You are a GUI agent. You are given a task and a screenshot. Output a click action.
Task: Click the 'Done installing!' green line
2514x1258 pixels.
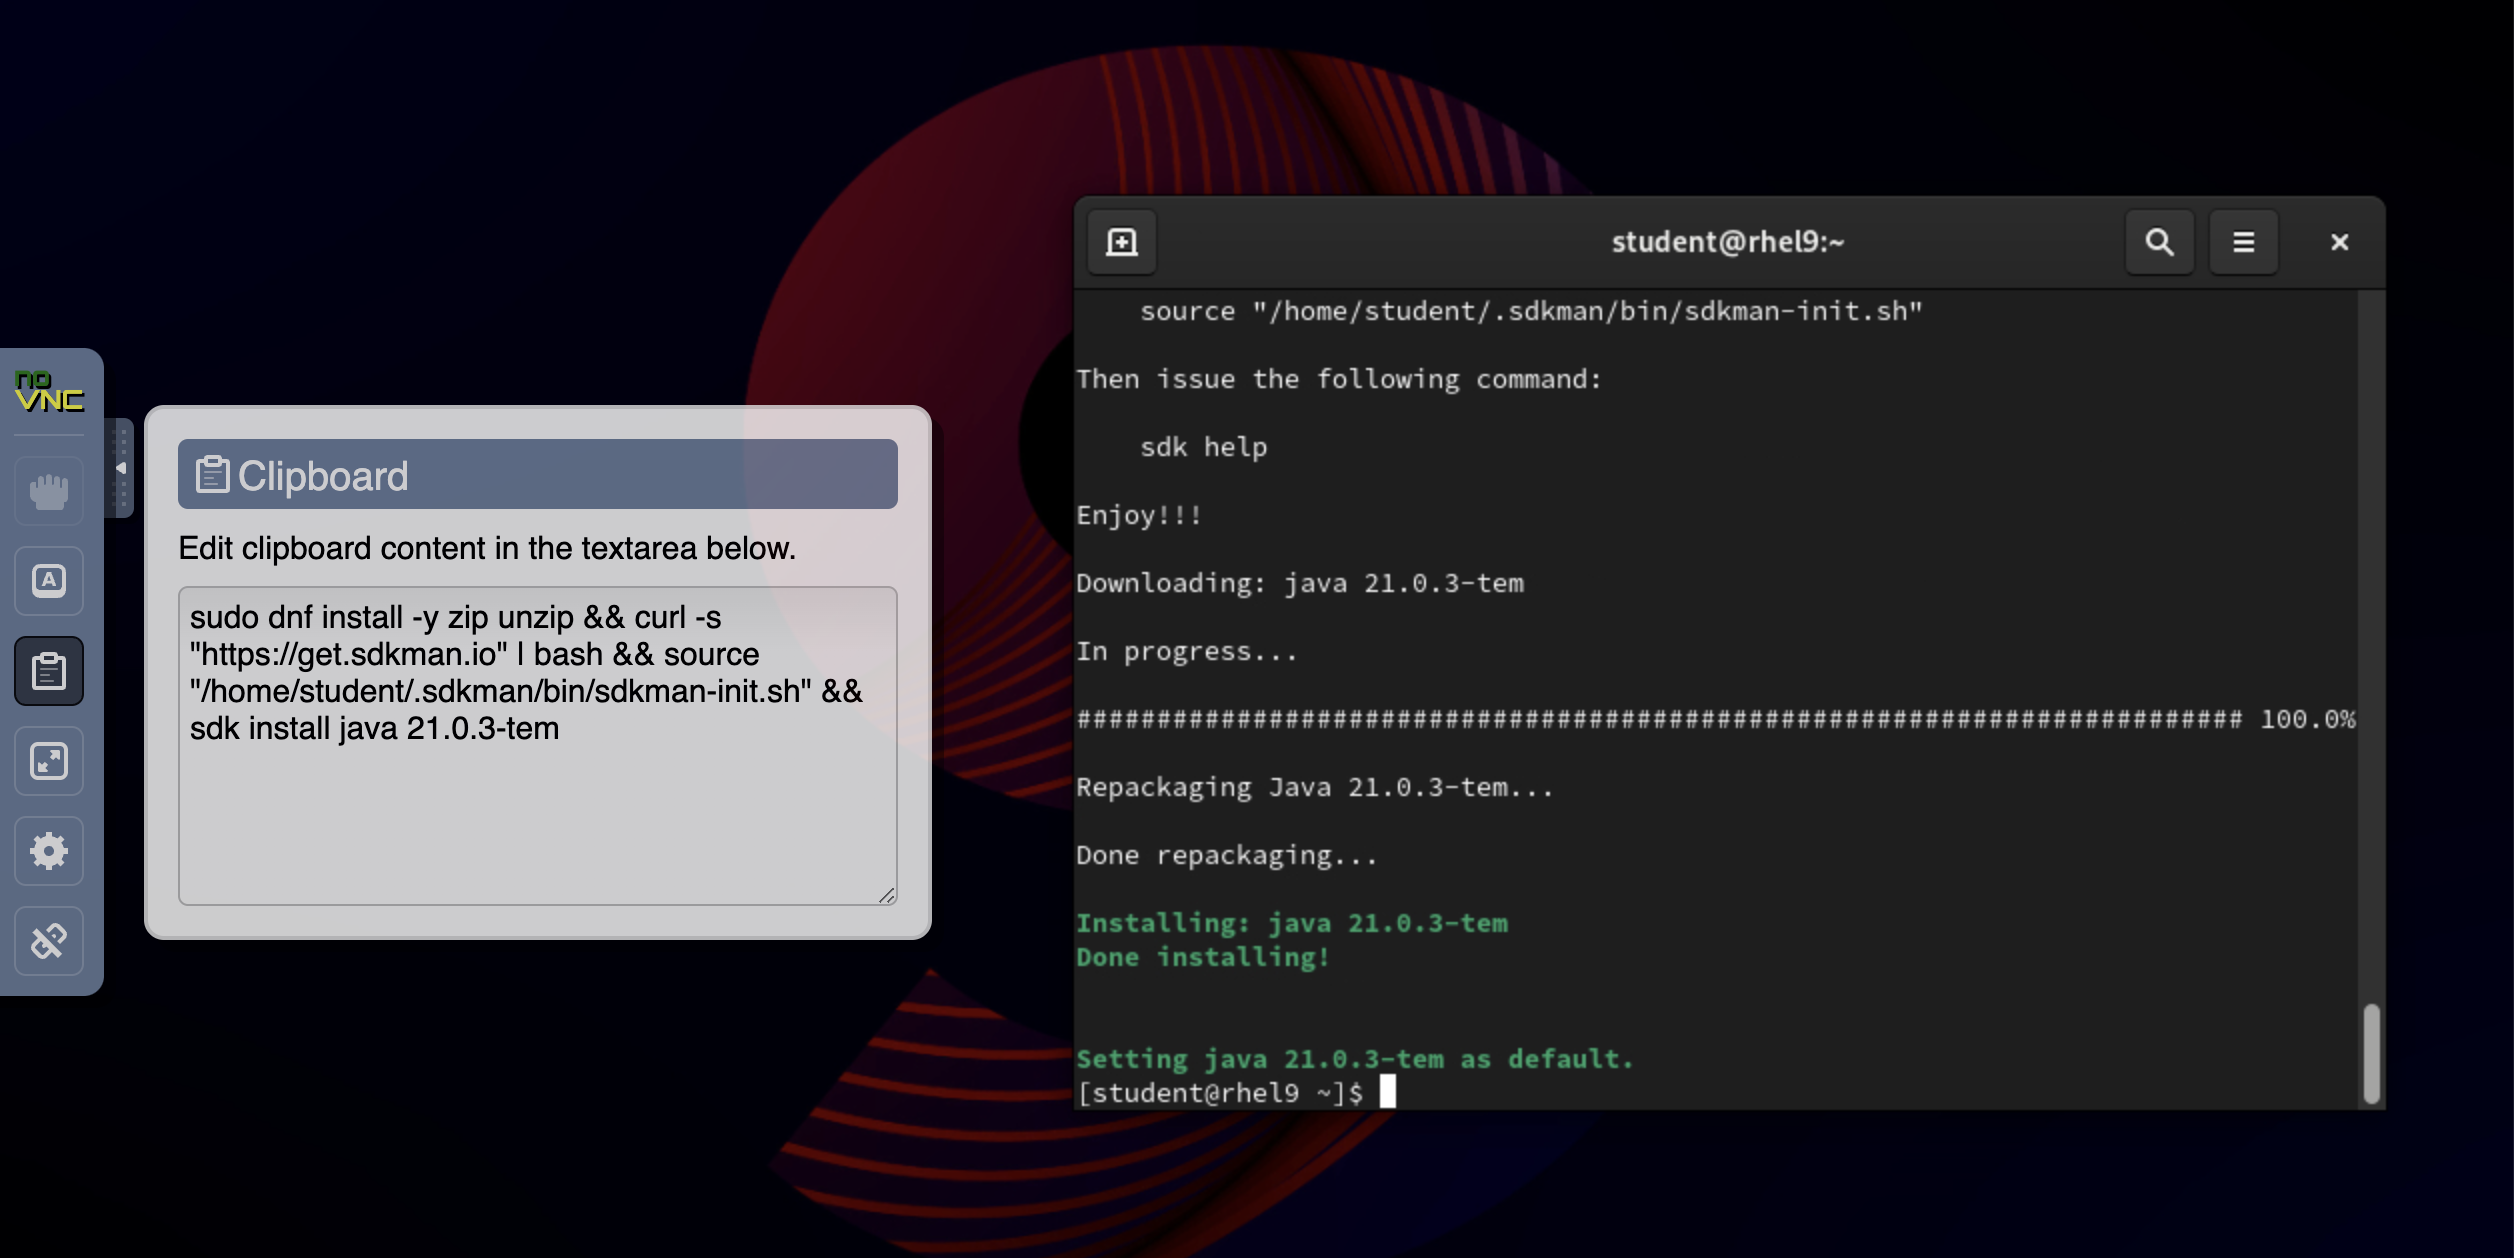tap(1203, 957)
